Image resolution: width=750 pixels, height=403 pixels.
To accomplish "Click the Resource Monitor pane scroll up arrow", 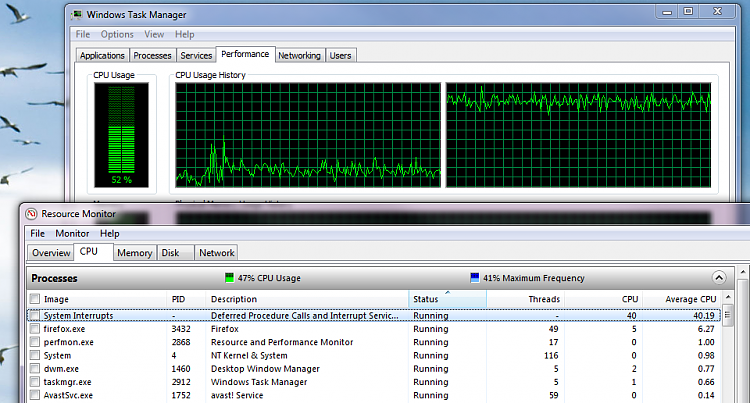I will pyautogui.click(x=743, y=272).
